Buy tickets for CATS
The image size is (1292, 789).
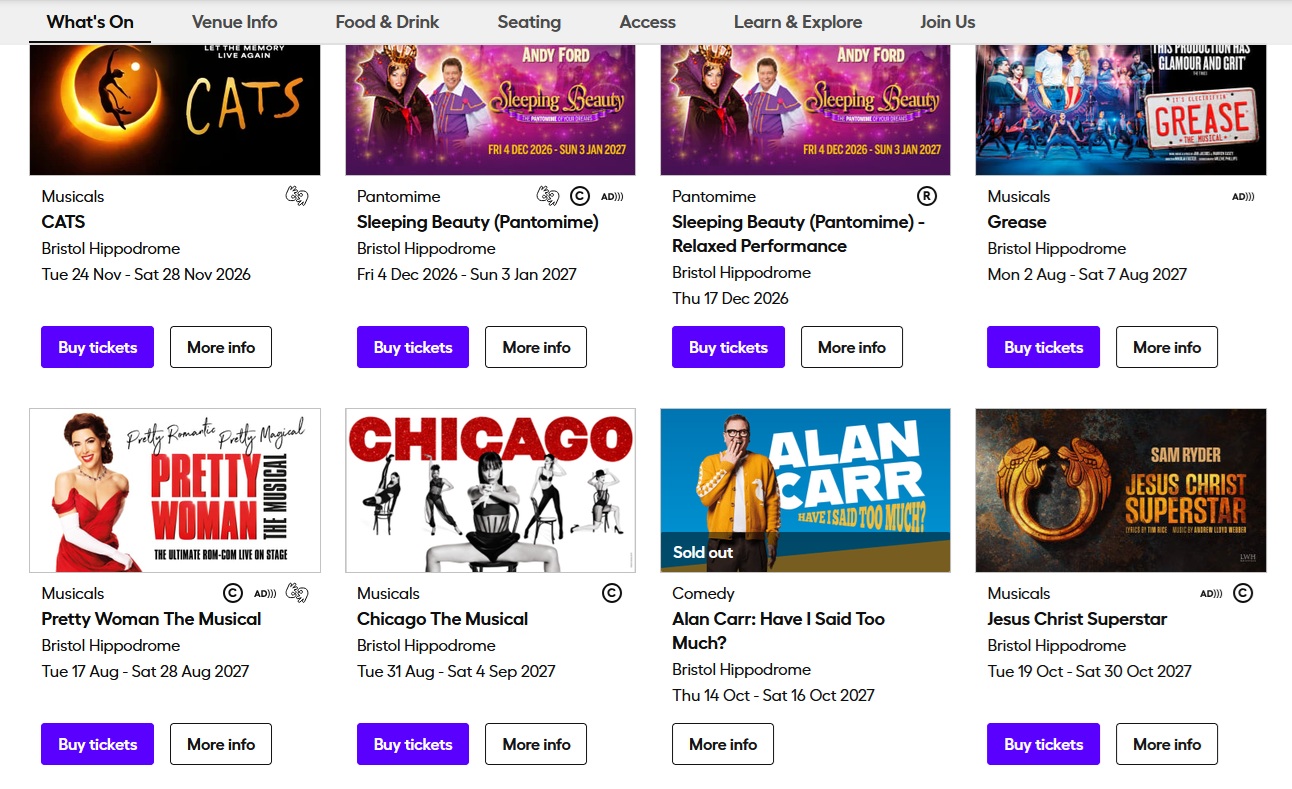(97, 347)
